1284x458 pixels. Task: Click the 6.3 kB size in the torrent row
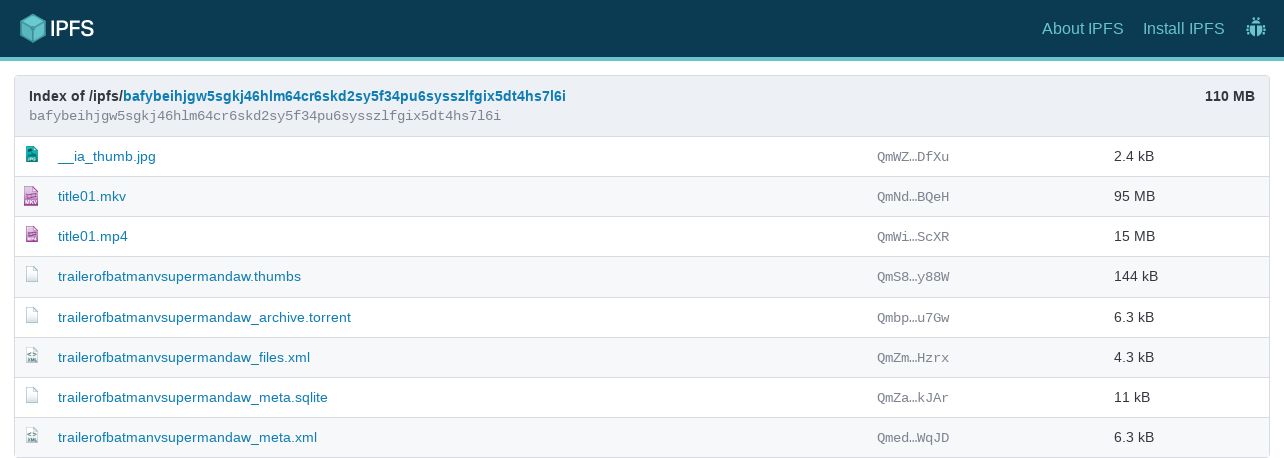(1134, 317)
